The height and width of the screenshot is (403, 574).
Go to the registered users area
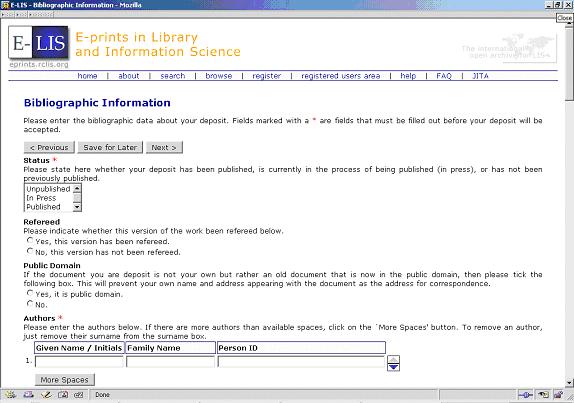click(x=340, y=76)
